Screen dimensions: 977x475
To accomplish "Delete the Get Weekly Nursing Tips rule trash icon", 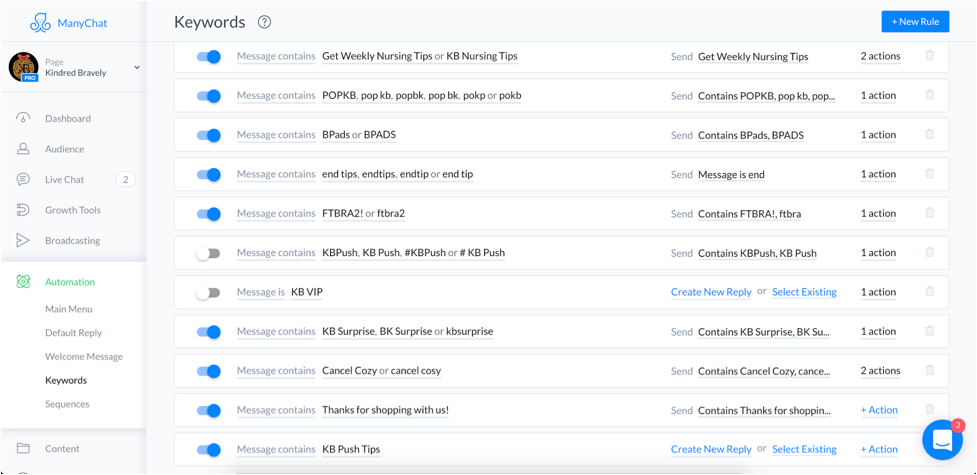I will coord(930,55).
